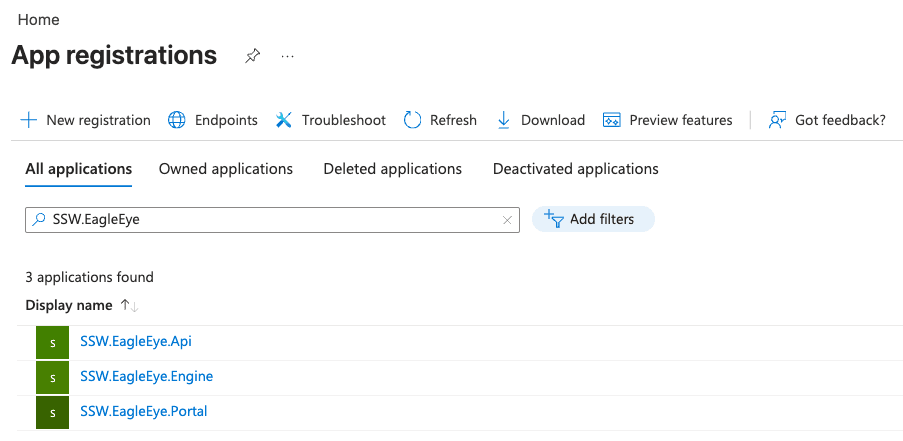Click the pin icon beside App registrations
Image resolution: width=903 pixels, height=441 pixels.
coord(252,56)
